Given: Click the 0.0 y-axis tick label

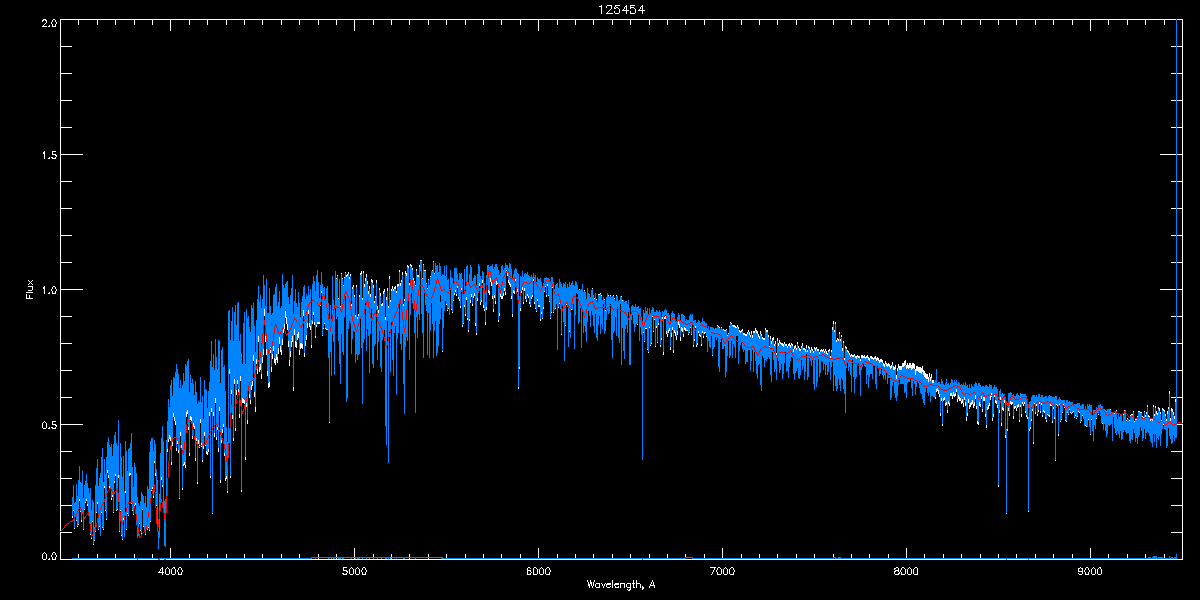Looking at the screenshot, I should [x=48, y=556].
